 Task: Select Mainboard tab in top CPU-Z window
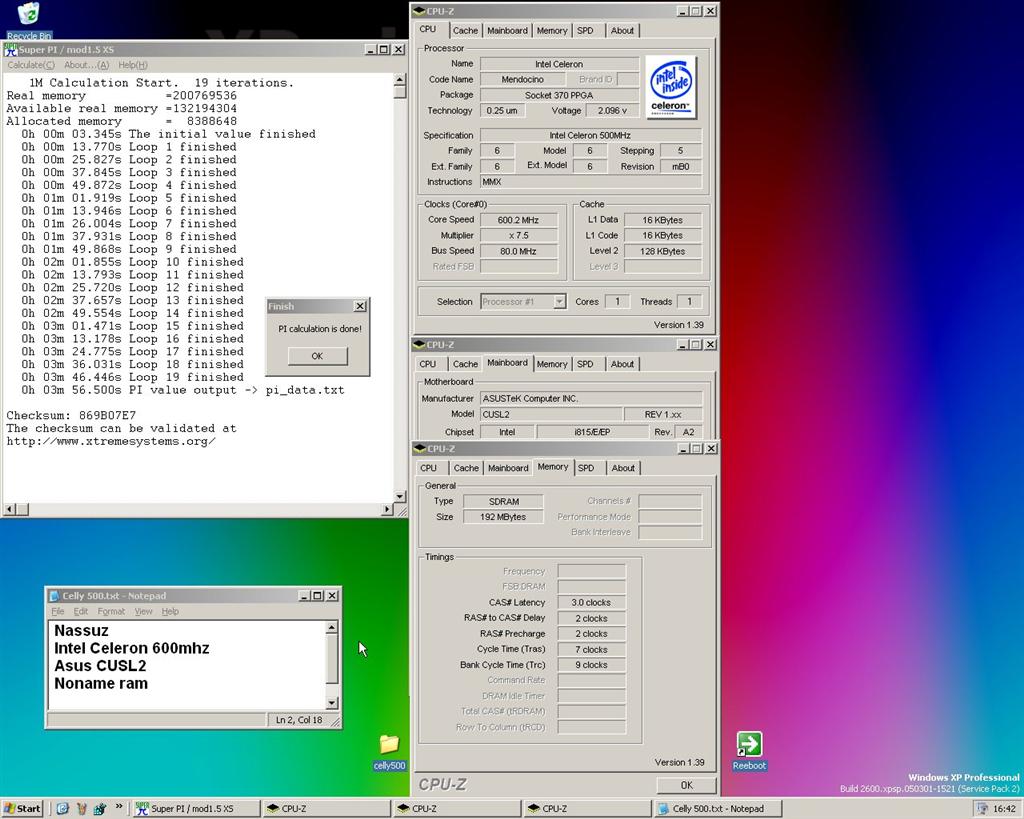pos(507,31)
